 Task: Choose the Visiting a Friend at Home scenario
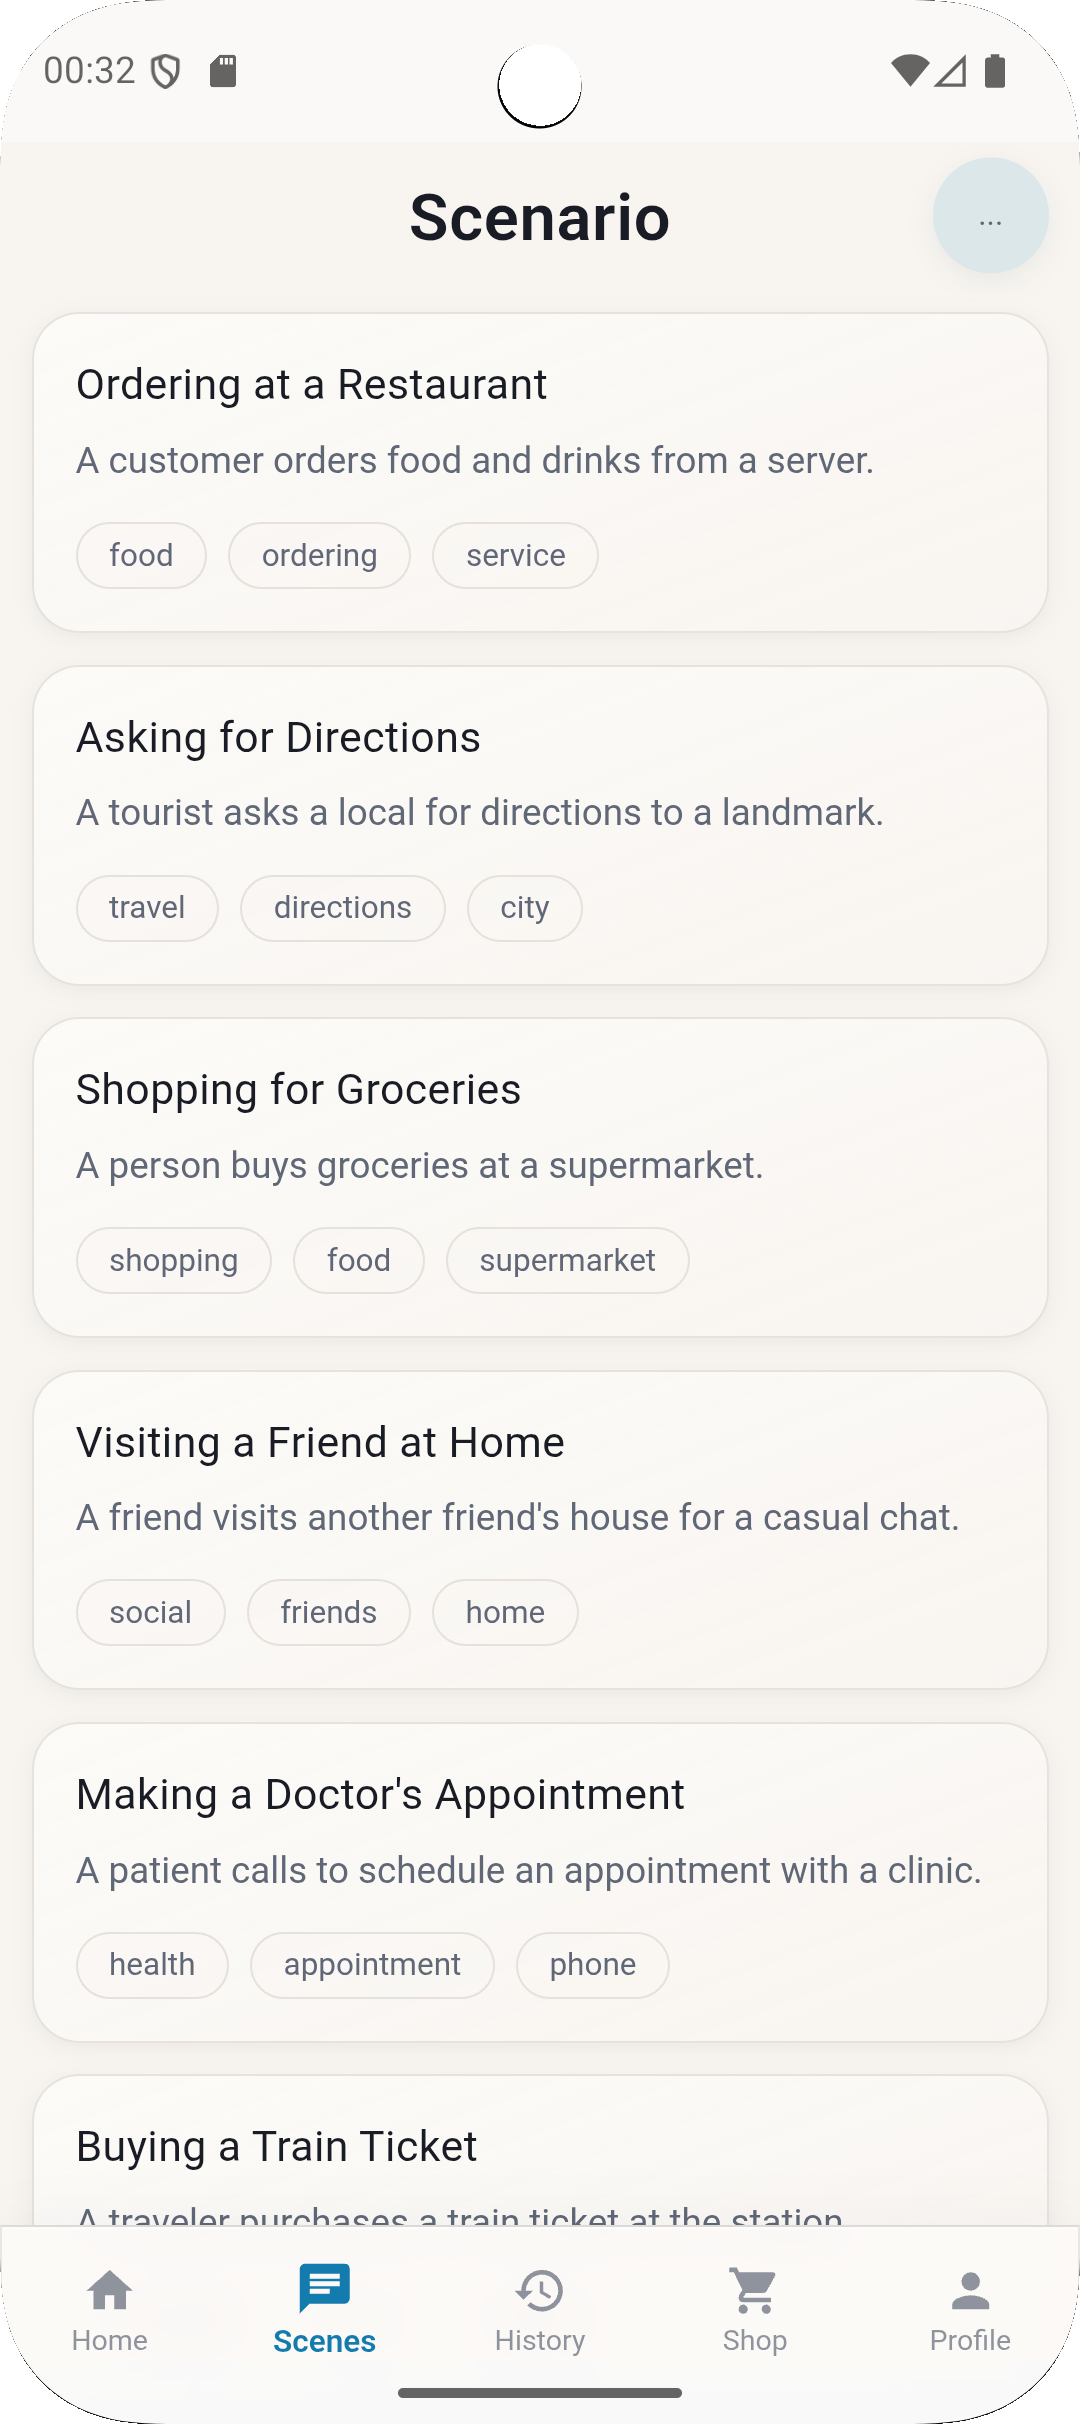point(540,1478)
